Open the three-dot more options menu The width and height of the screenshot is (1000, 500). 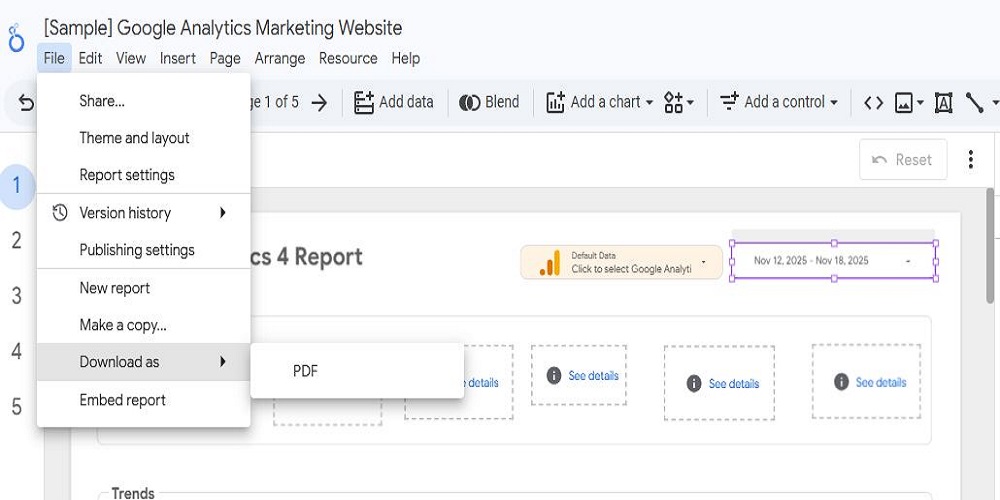970,159
